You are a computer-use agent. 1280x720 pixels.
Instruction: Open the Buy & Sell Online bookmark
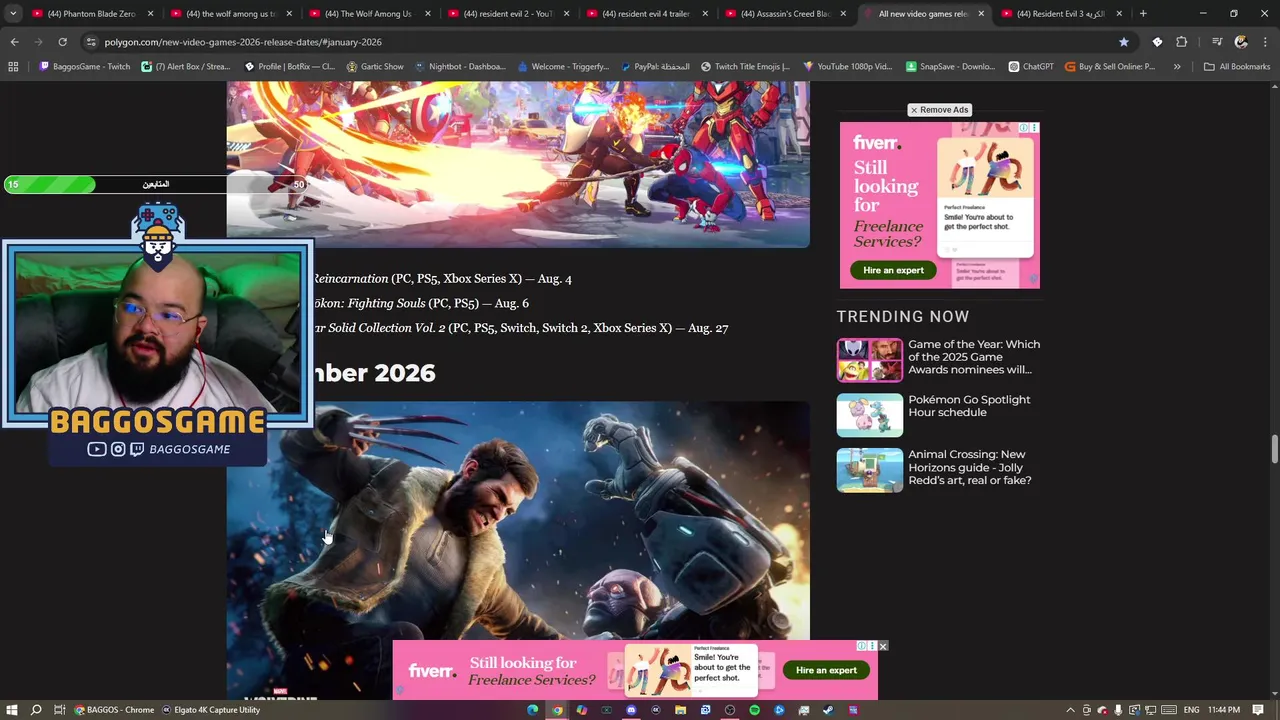coord(1110,67)
